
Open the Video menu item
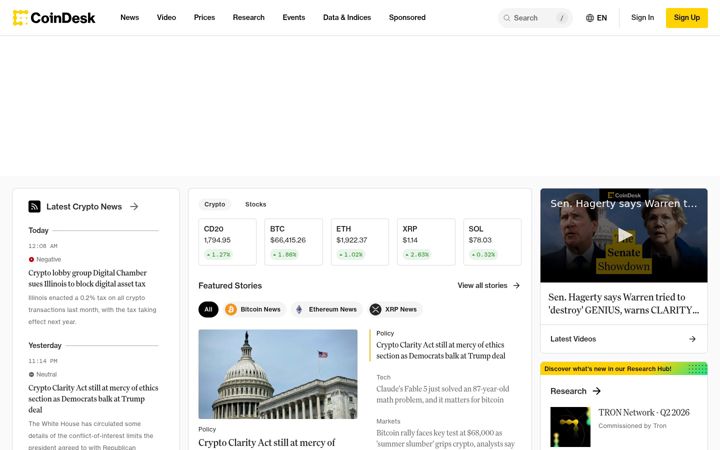click(x=166, y=17)
